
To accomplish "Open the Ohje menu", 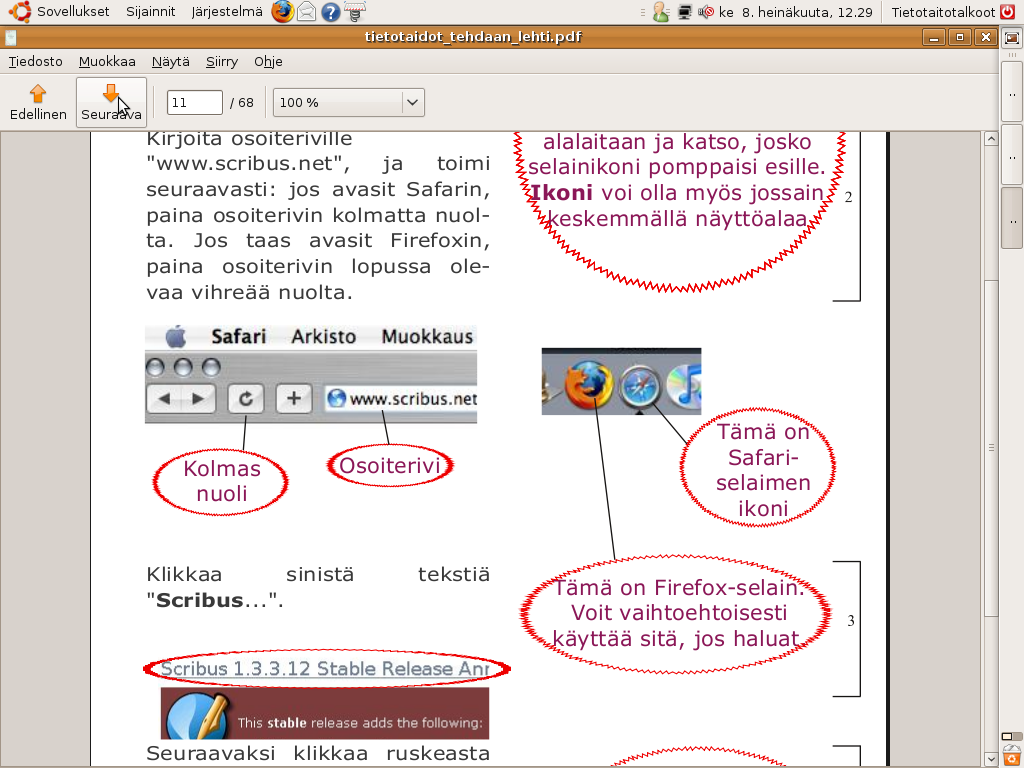I will point(268,61).
